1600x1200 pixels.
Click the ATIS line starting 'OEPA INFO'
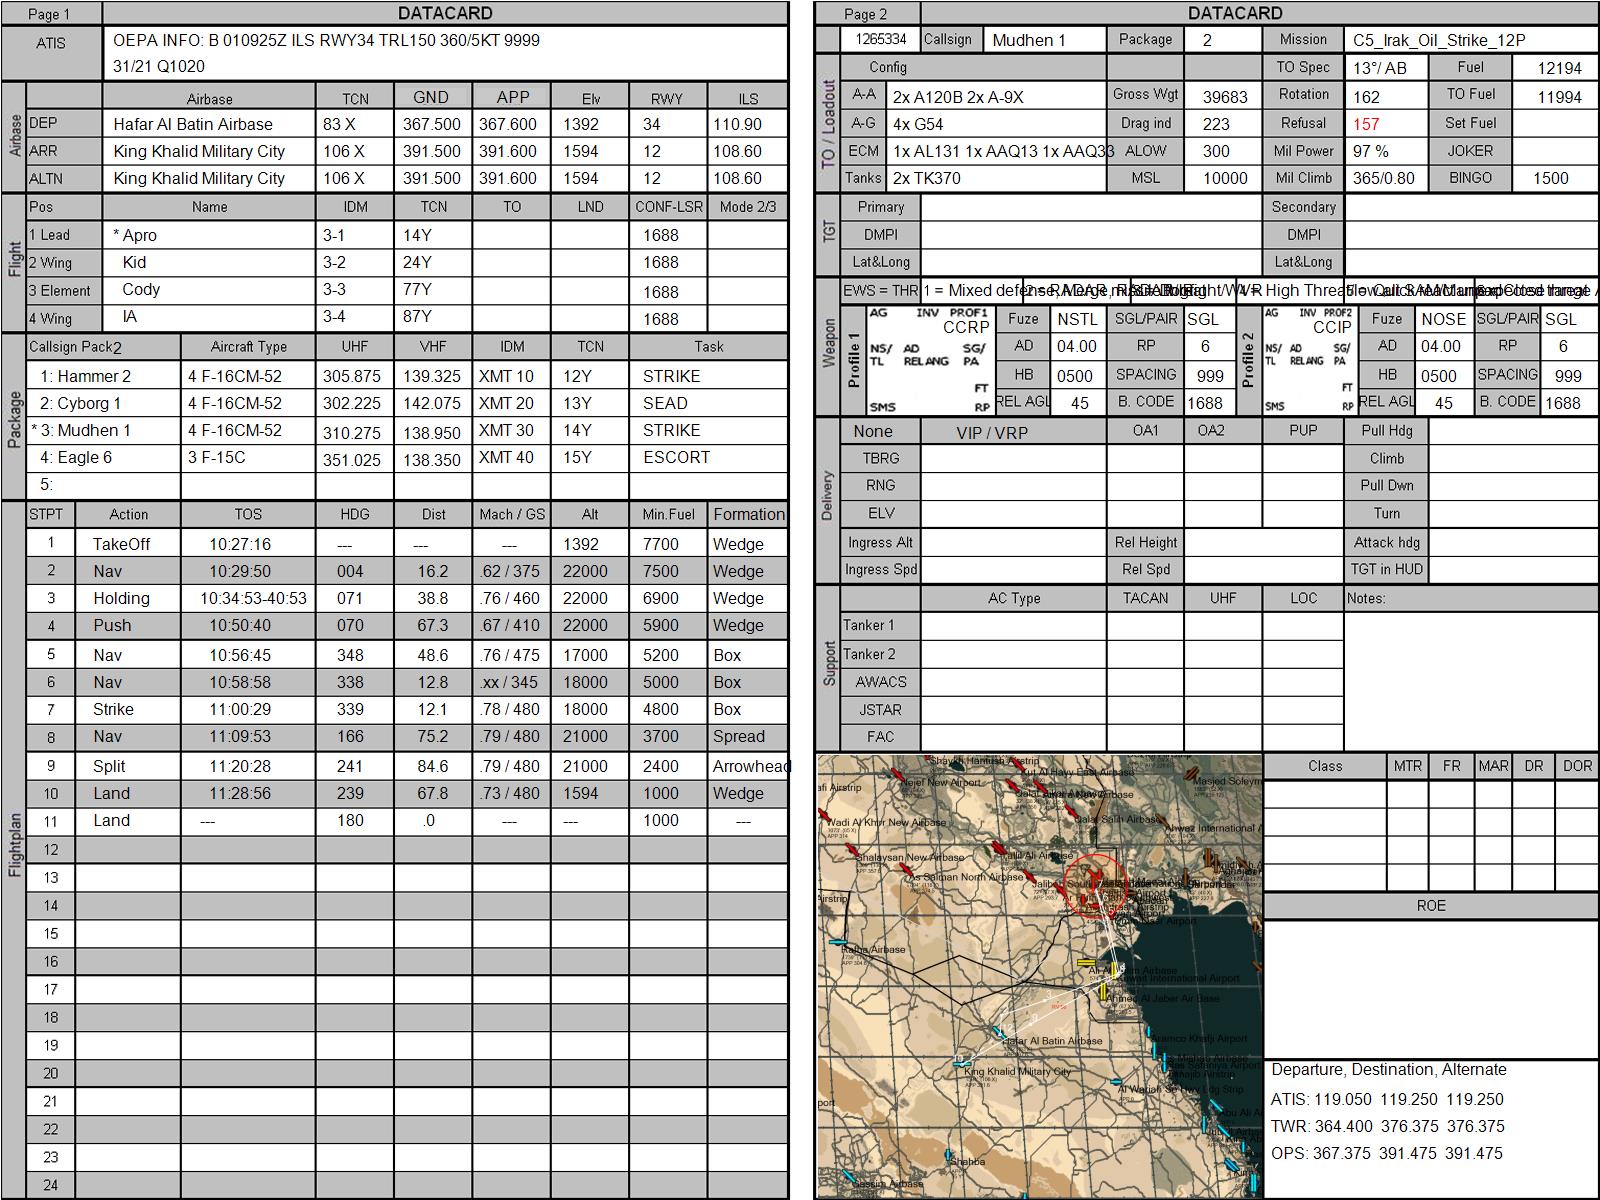pos(326,41)
